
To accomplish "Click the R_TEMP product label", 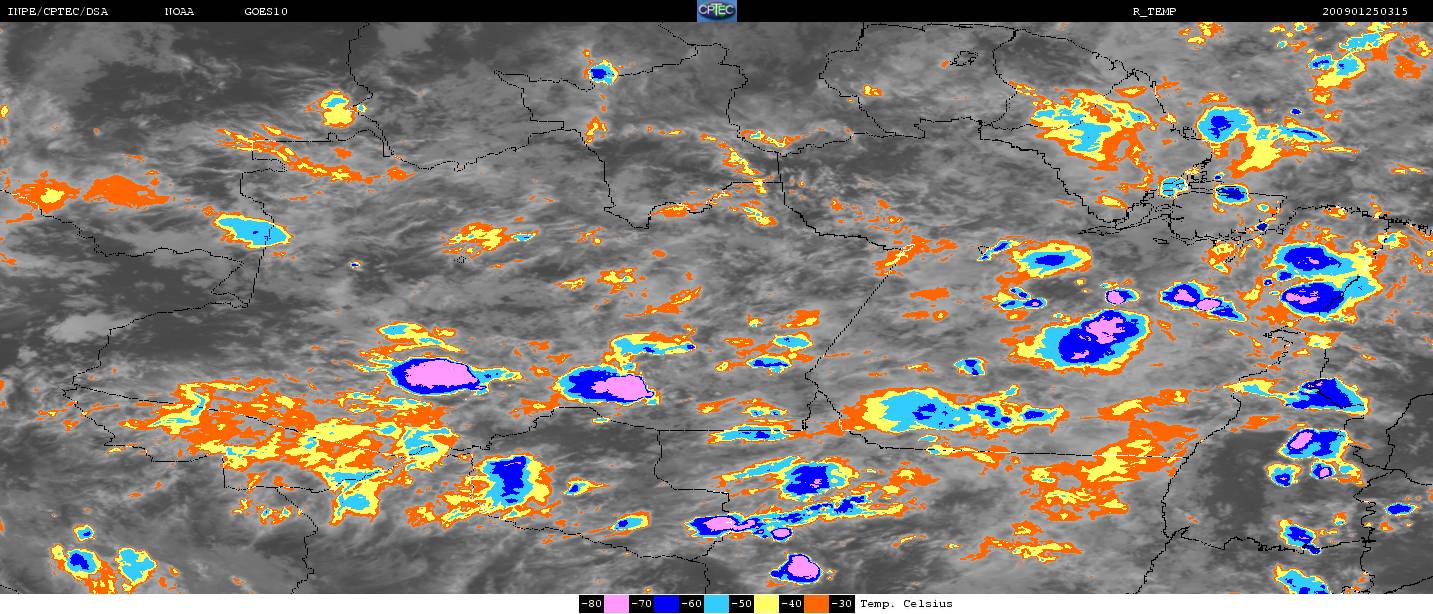I will click(1154, 12).
